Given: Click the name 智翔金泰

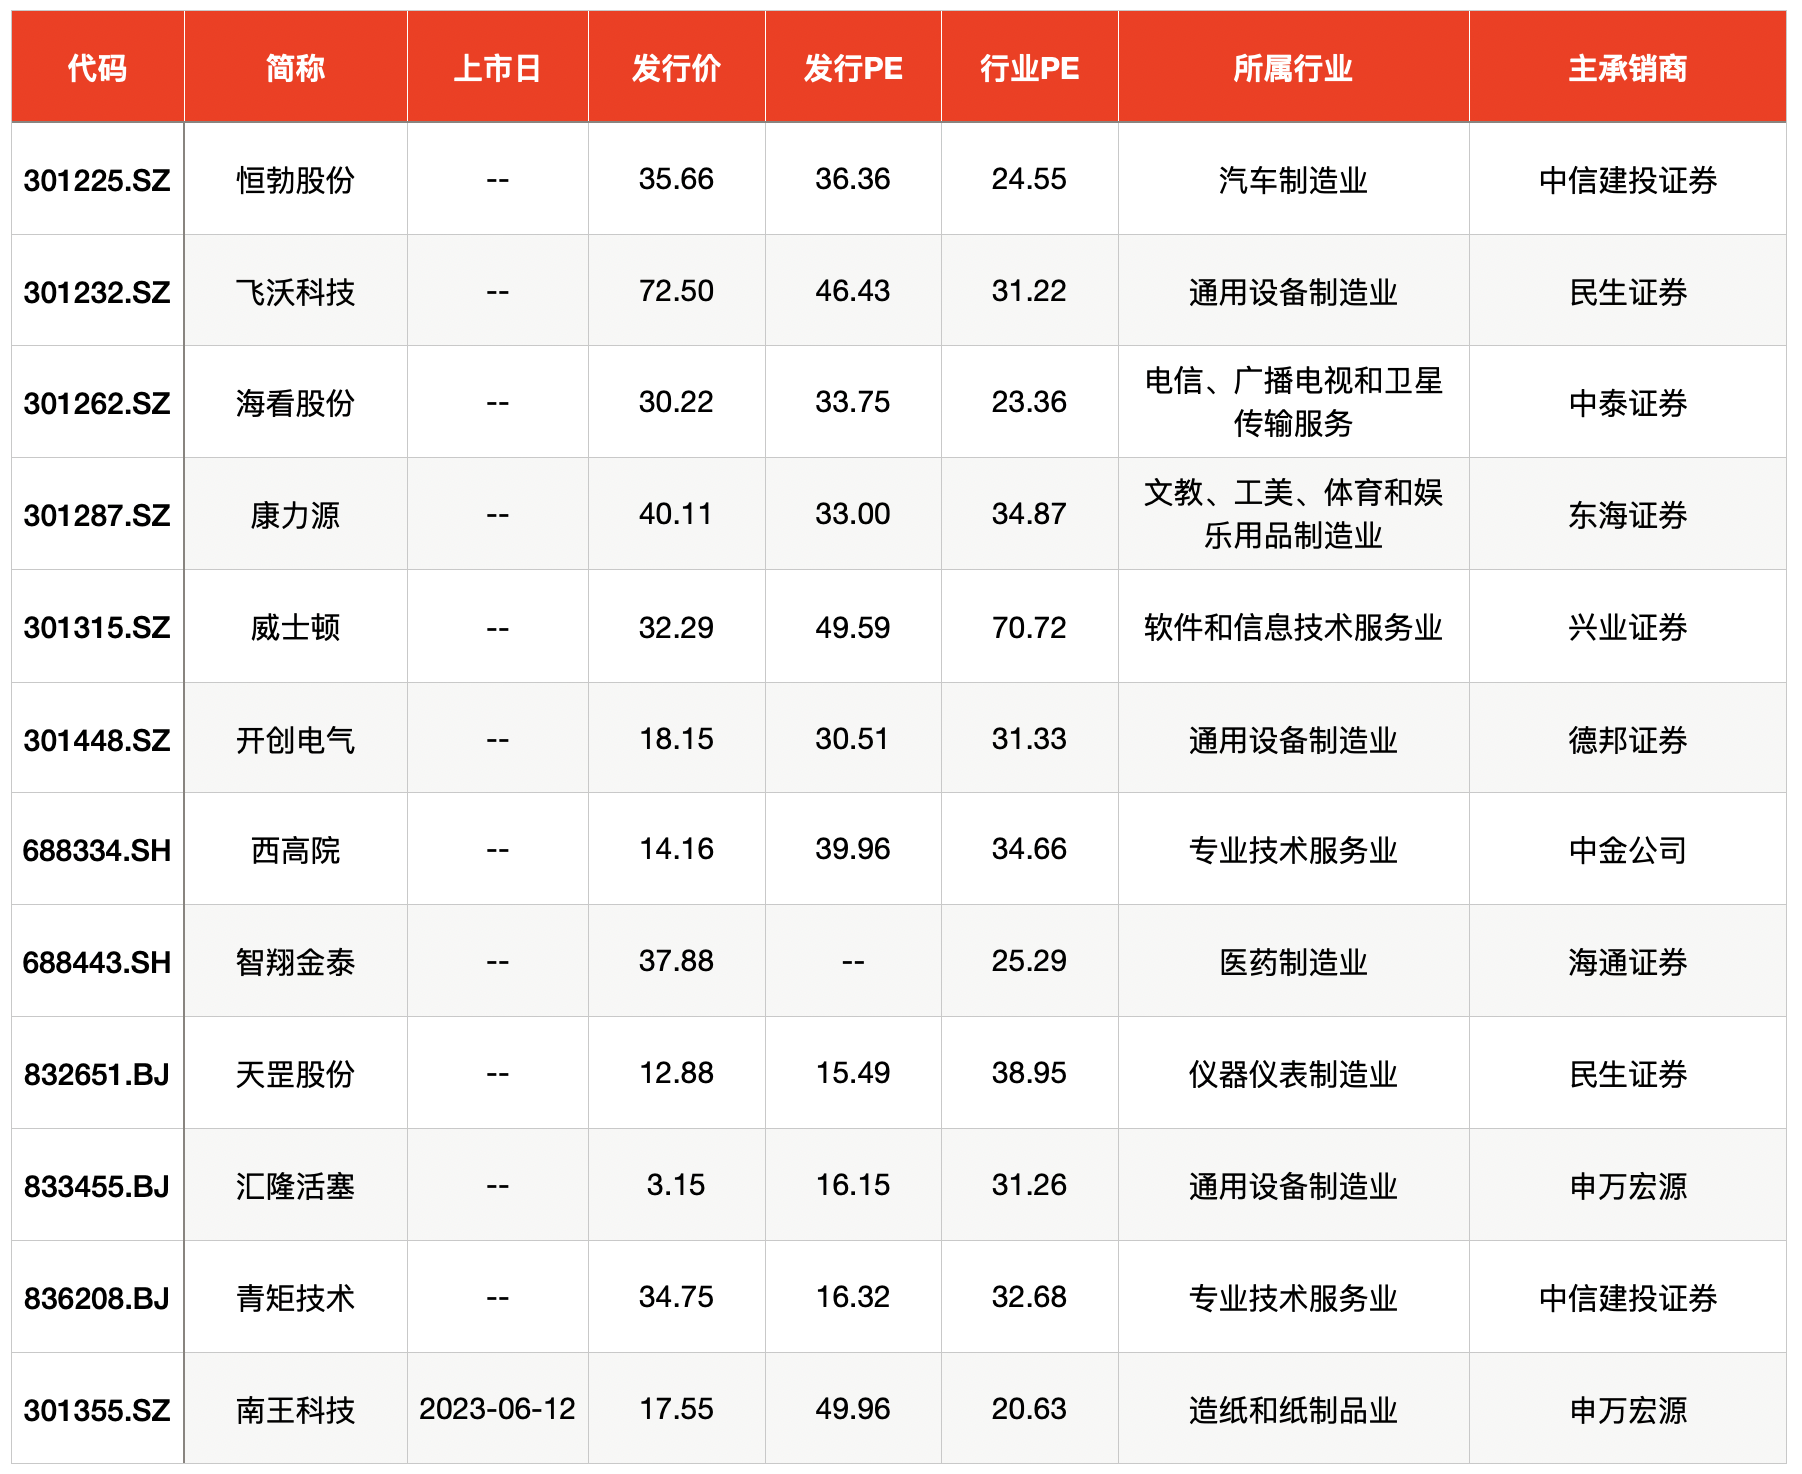Looking at the screenshot, I should pyautogui.click(x=295, y=962).
